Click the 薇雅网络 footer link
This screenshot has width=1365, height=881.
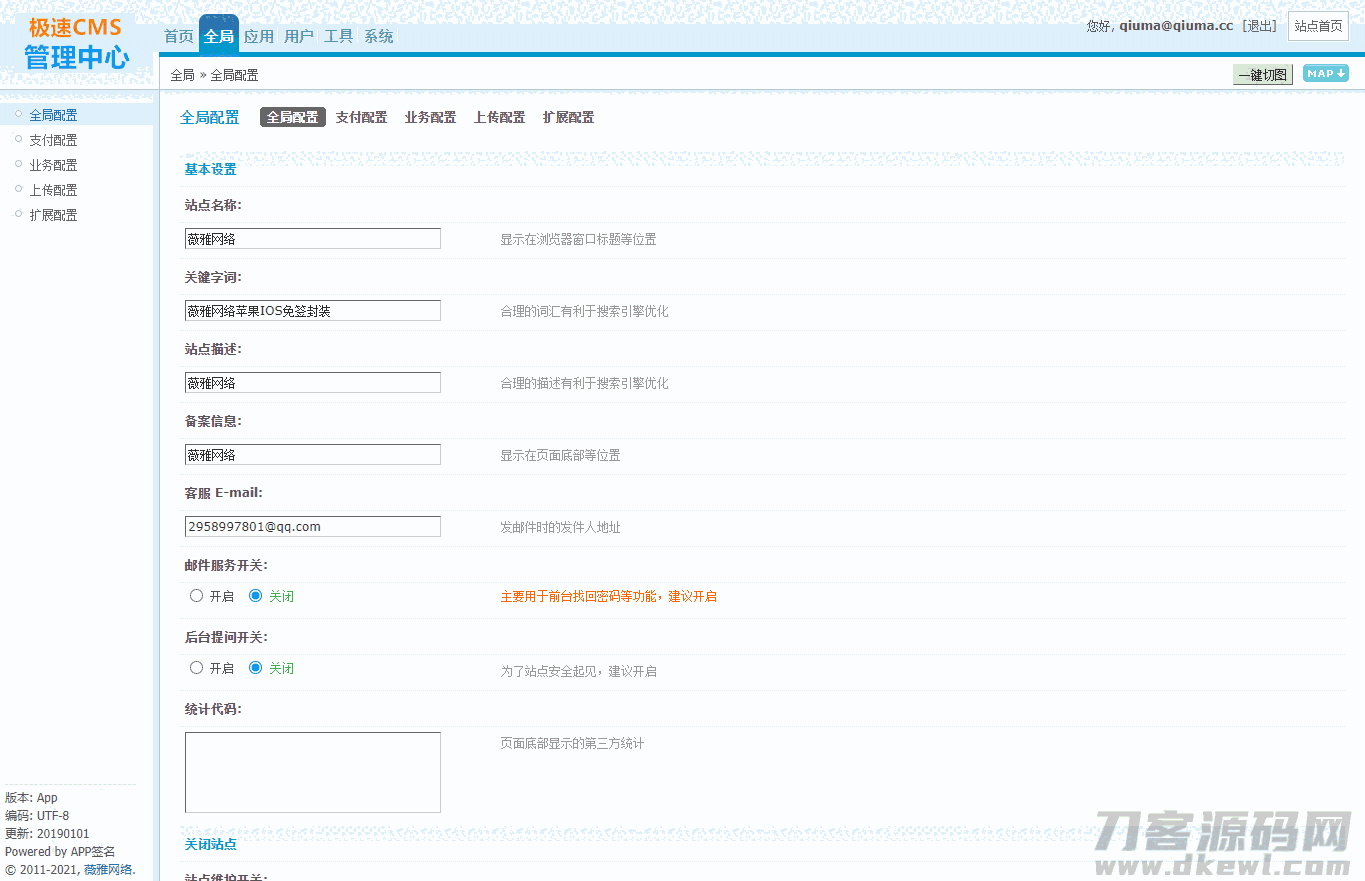point(108,870)
